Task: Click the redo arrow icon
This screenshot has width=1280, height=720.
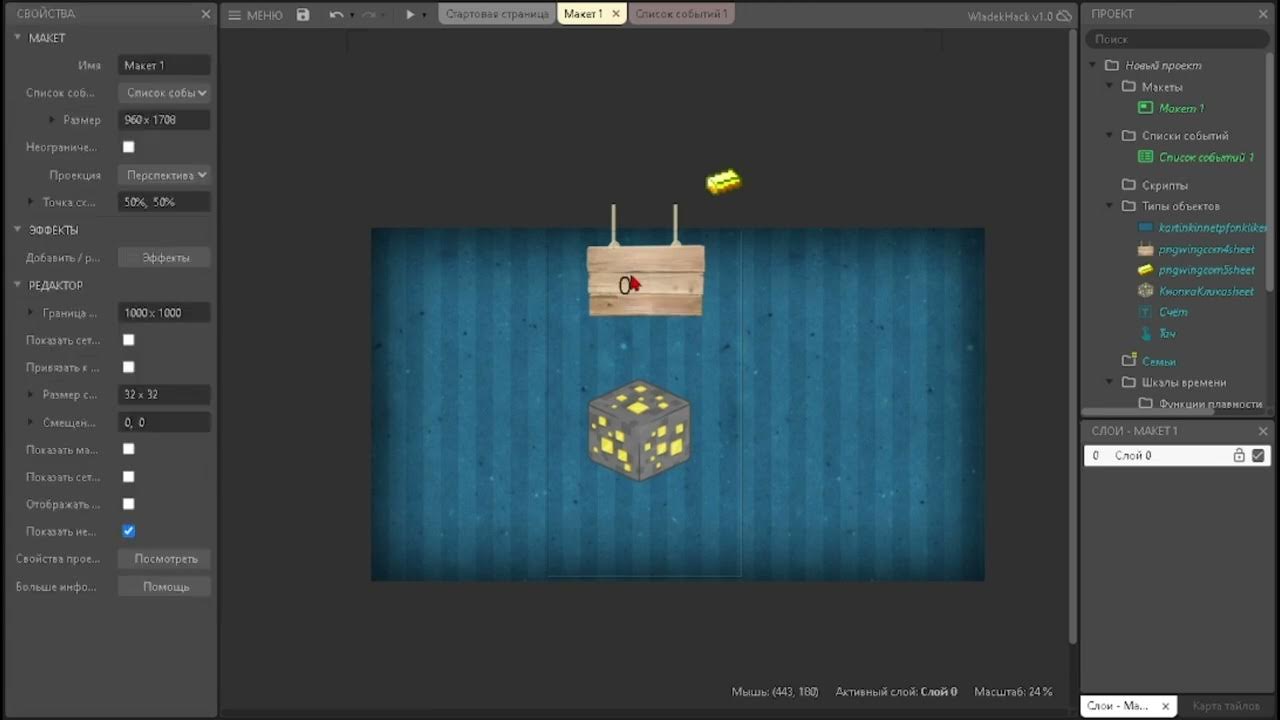Action: click(x=368, y=15)
